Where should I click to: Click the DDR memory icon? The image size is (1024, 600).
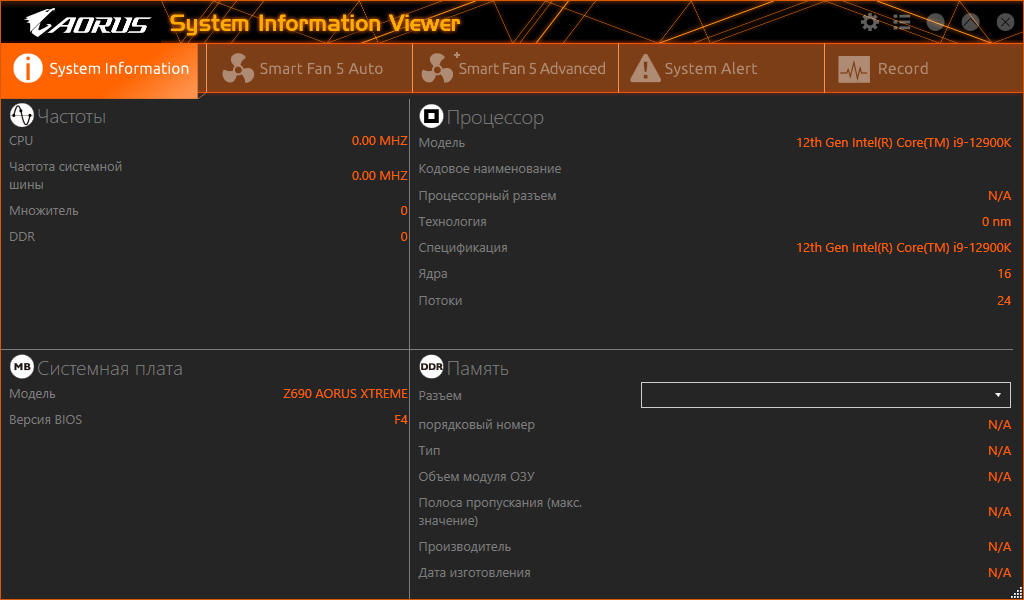pos(431,367)
